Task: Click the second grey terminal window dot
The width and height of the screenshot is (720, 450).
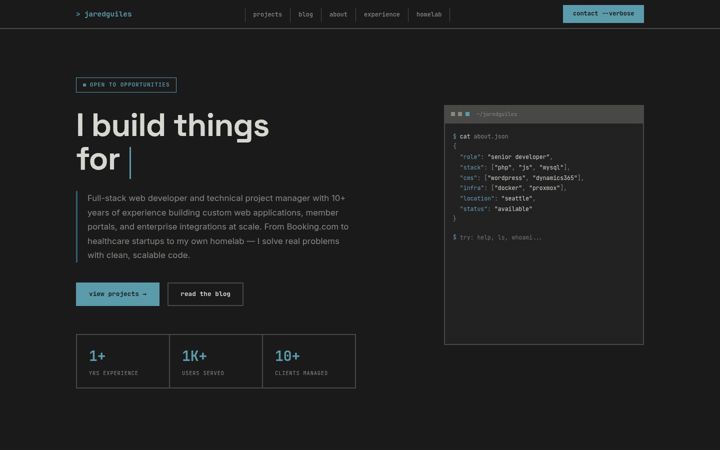Action: click(x=460, y=114)
